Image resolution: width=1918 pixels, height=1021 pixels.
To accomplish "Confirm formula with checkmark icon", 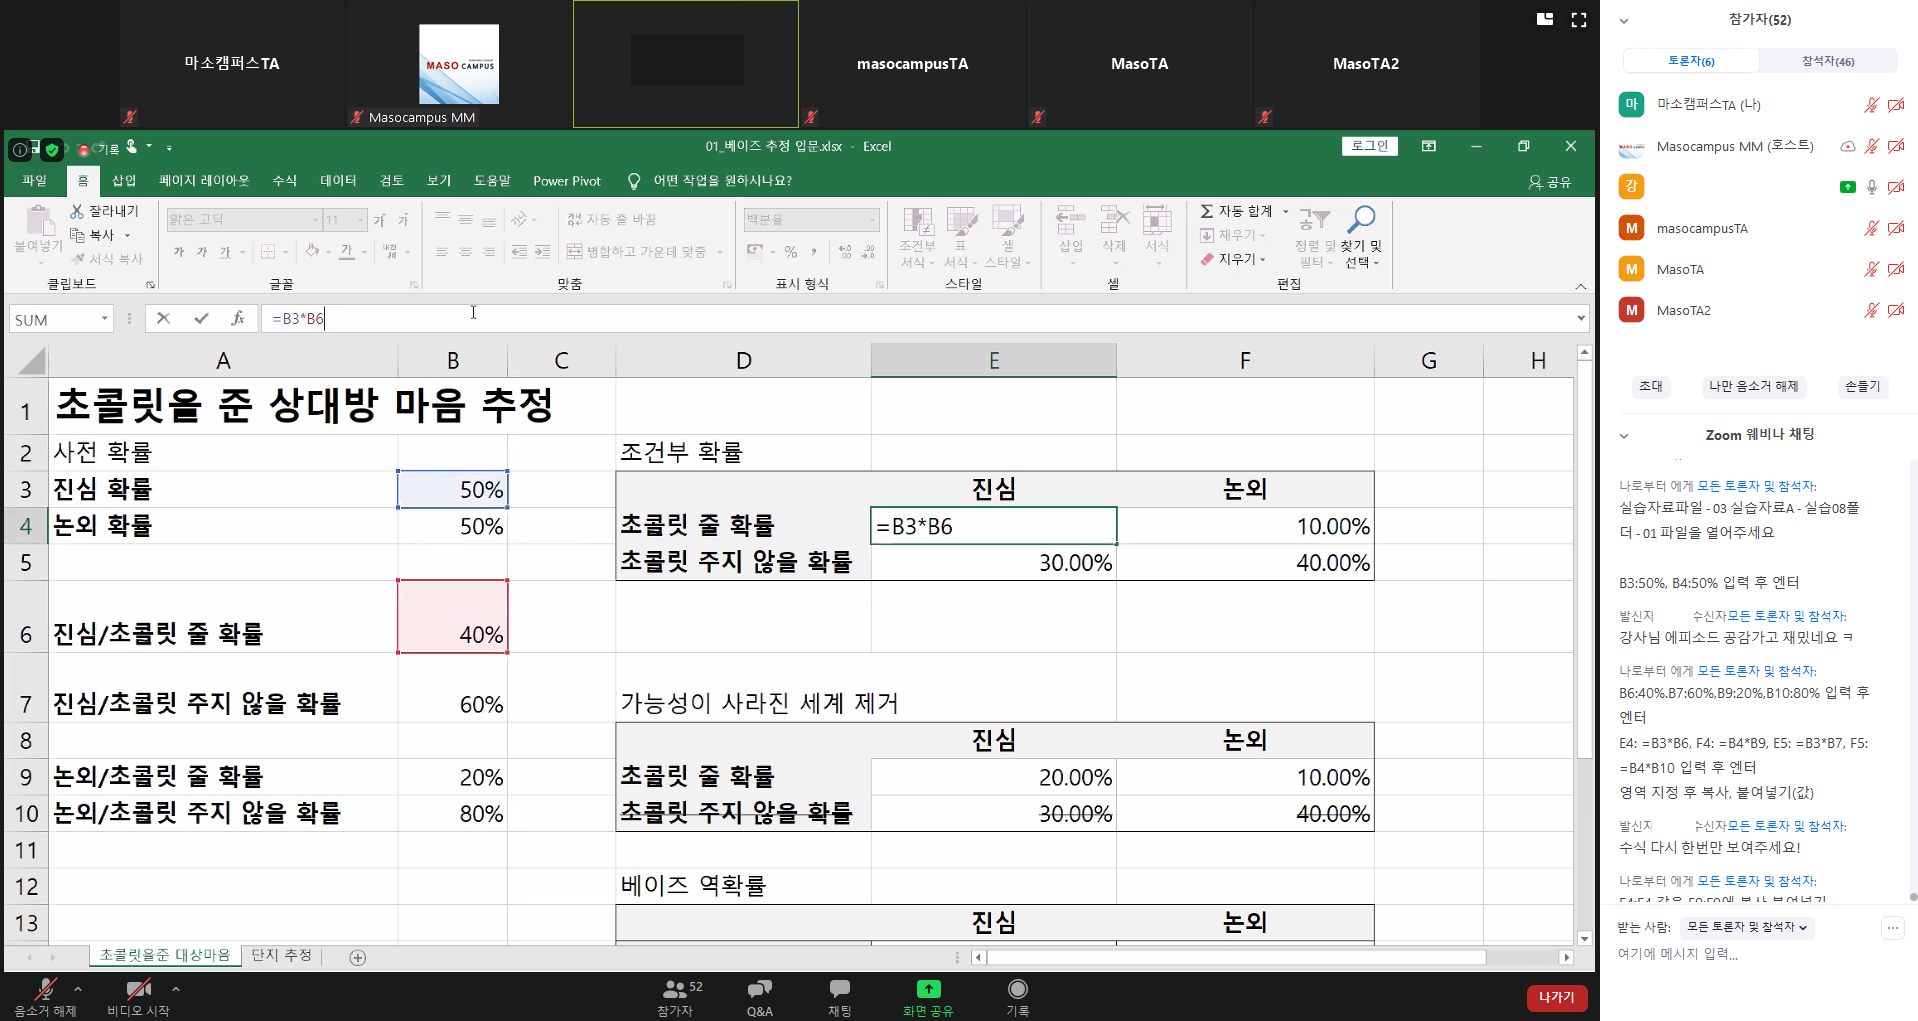I will coord(201,319).
